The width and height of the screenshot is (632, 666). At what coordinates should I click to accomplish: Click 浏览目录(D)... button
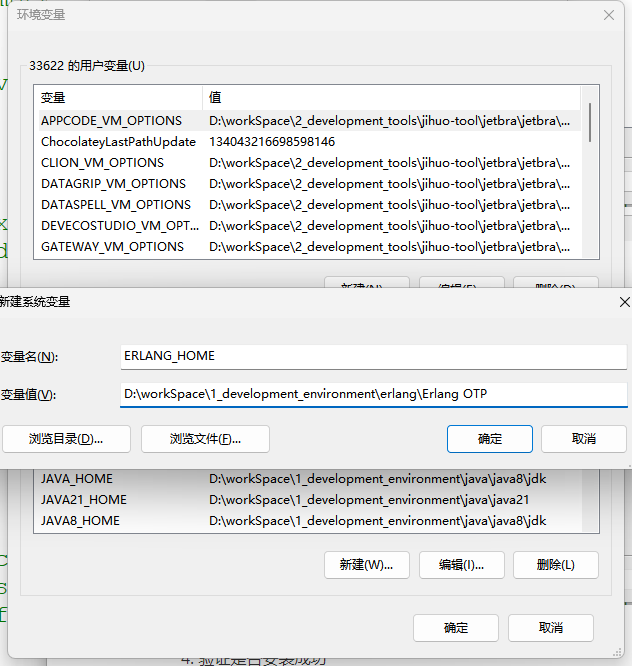66,438
